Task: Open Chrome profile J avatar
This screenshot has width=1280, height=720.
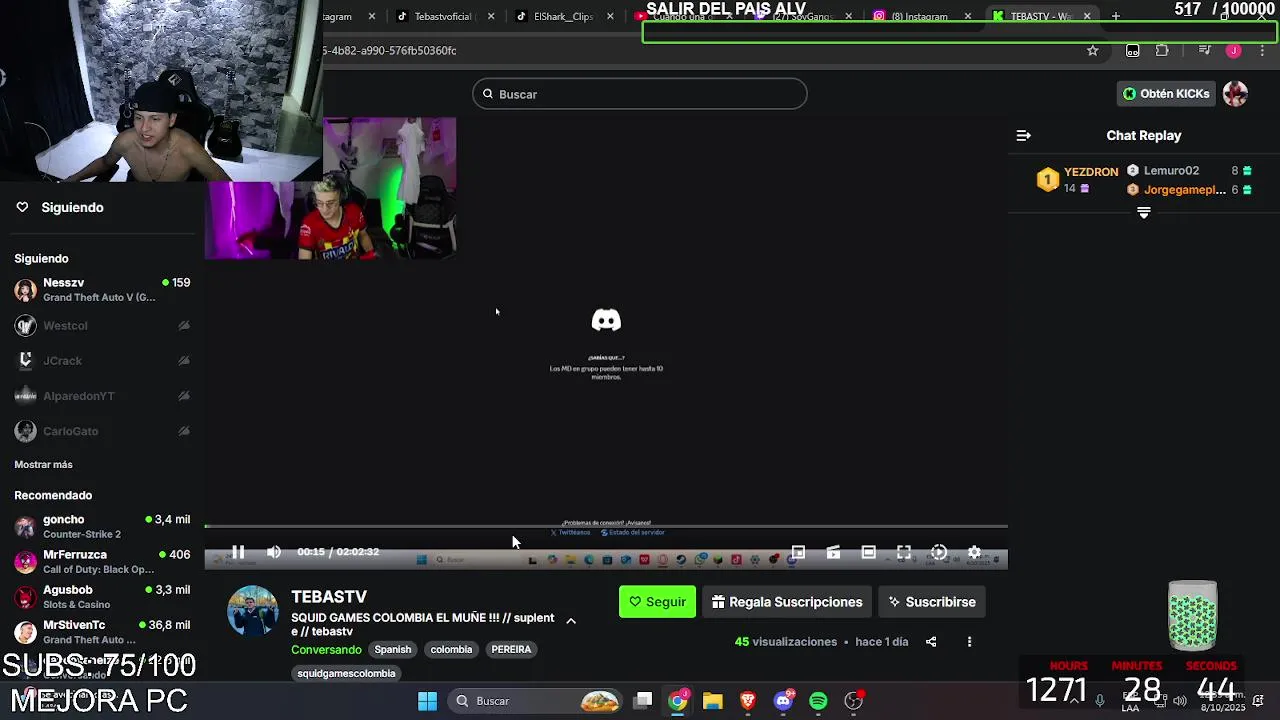Action: pyautogui.click(x=1234, y=51)
